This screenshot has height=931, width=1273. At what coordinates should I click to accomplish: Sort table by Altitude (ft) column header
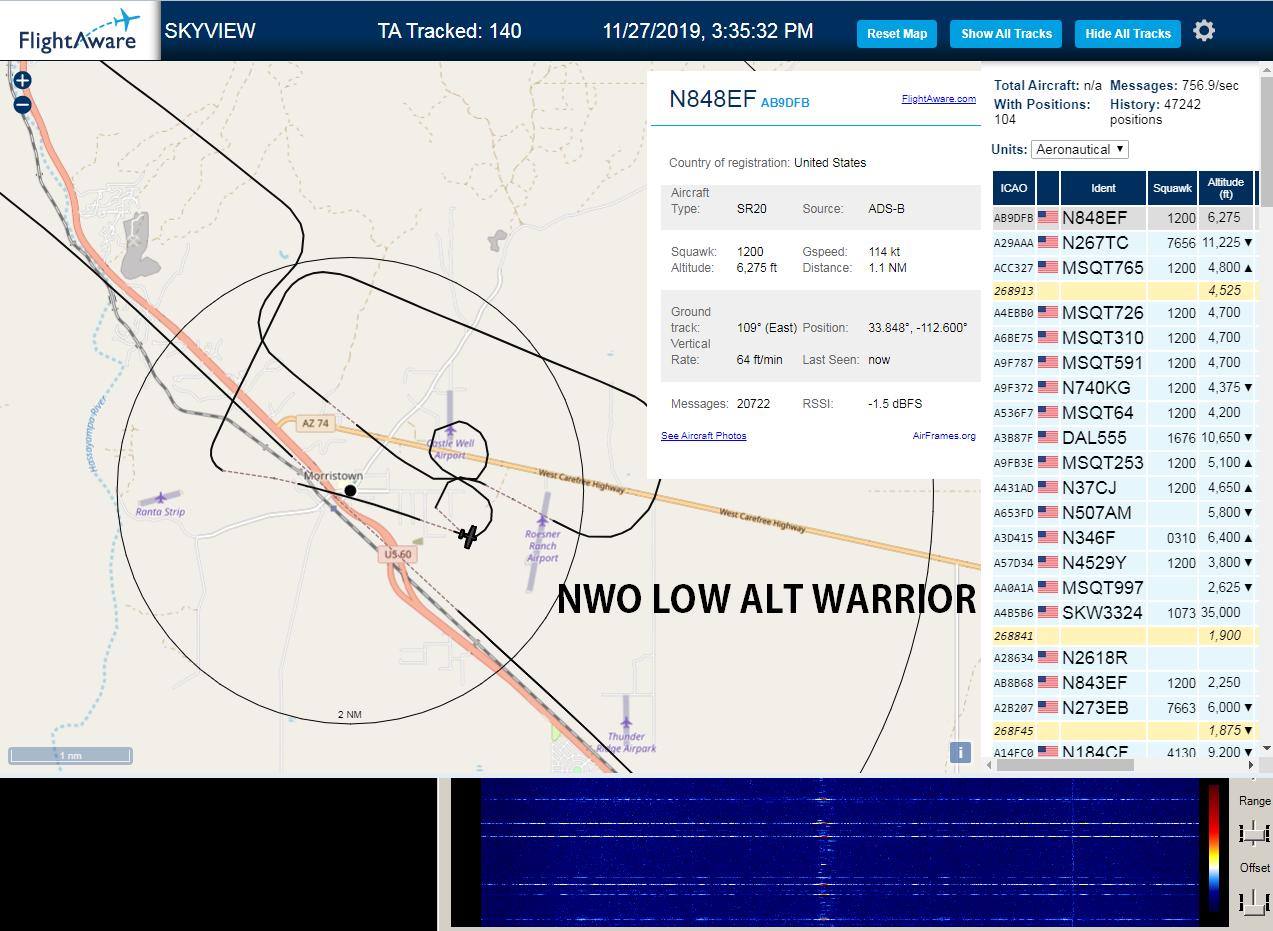click(1225, 188)
